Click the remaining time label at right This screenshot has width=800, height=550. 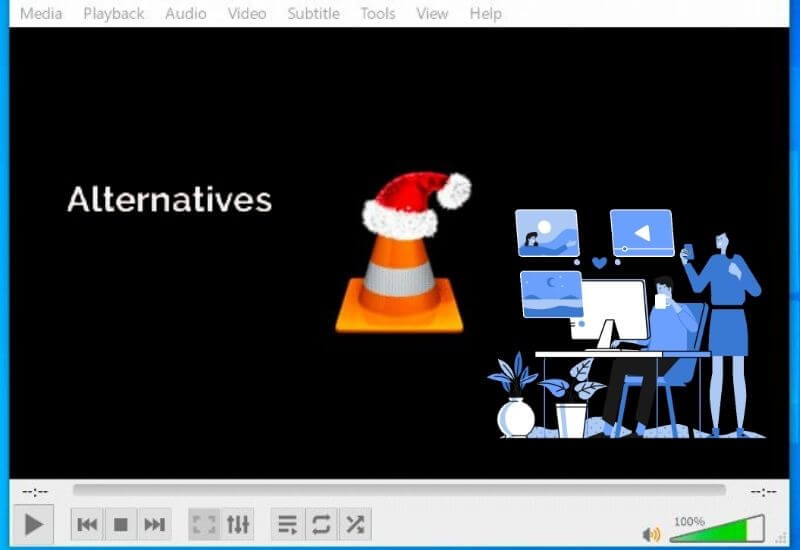763,491
